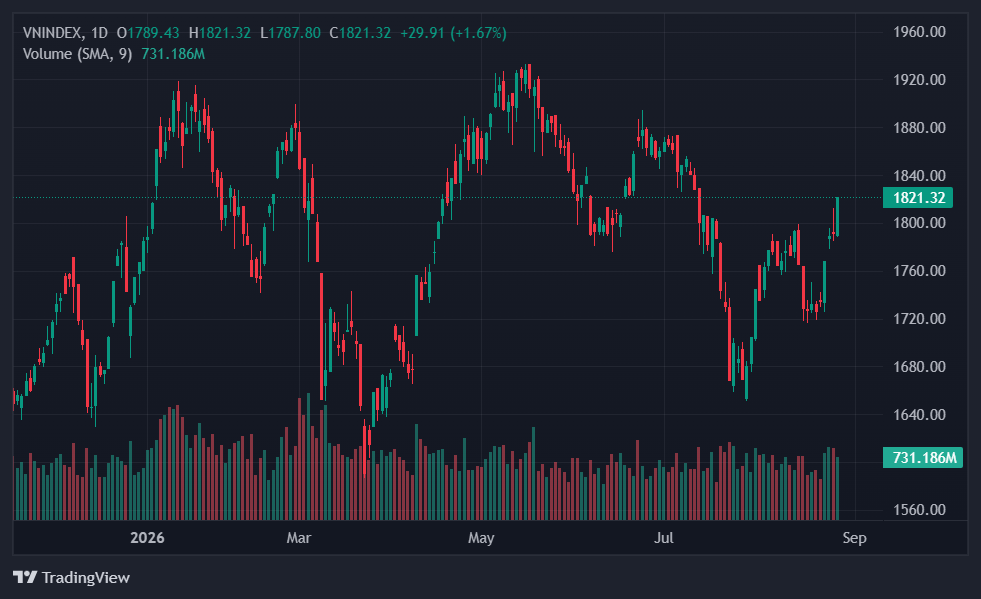Click the 1640.00 price axis label
The width and height of the screenshot is (981, 599).
tap(919, 414)
